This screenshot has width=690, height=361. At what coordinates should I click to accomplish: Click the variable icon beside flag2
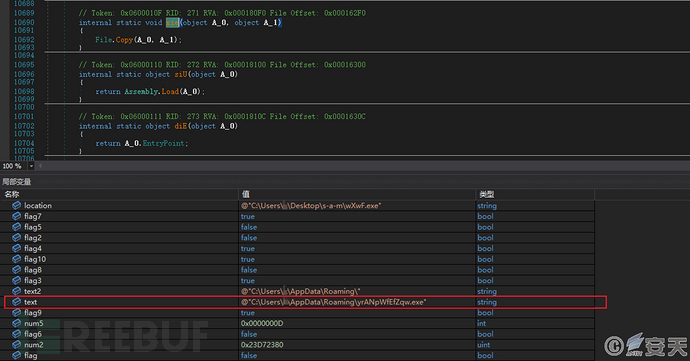click(x=17, y=237)
